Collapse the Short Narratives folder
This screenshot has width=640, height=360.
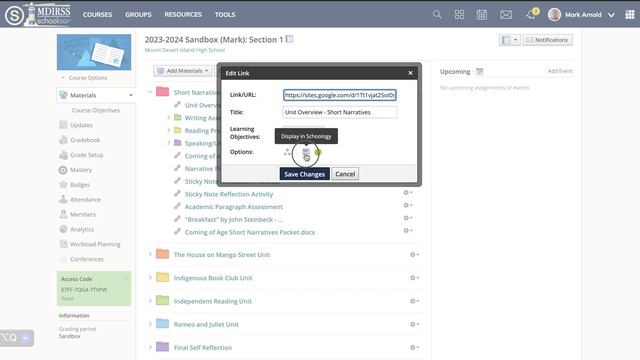click(150, 92)
